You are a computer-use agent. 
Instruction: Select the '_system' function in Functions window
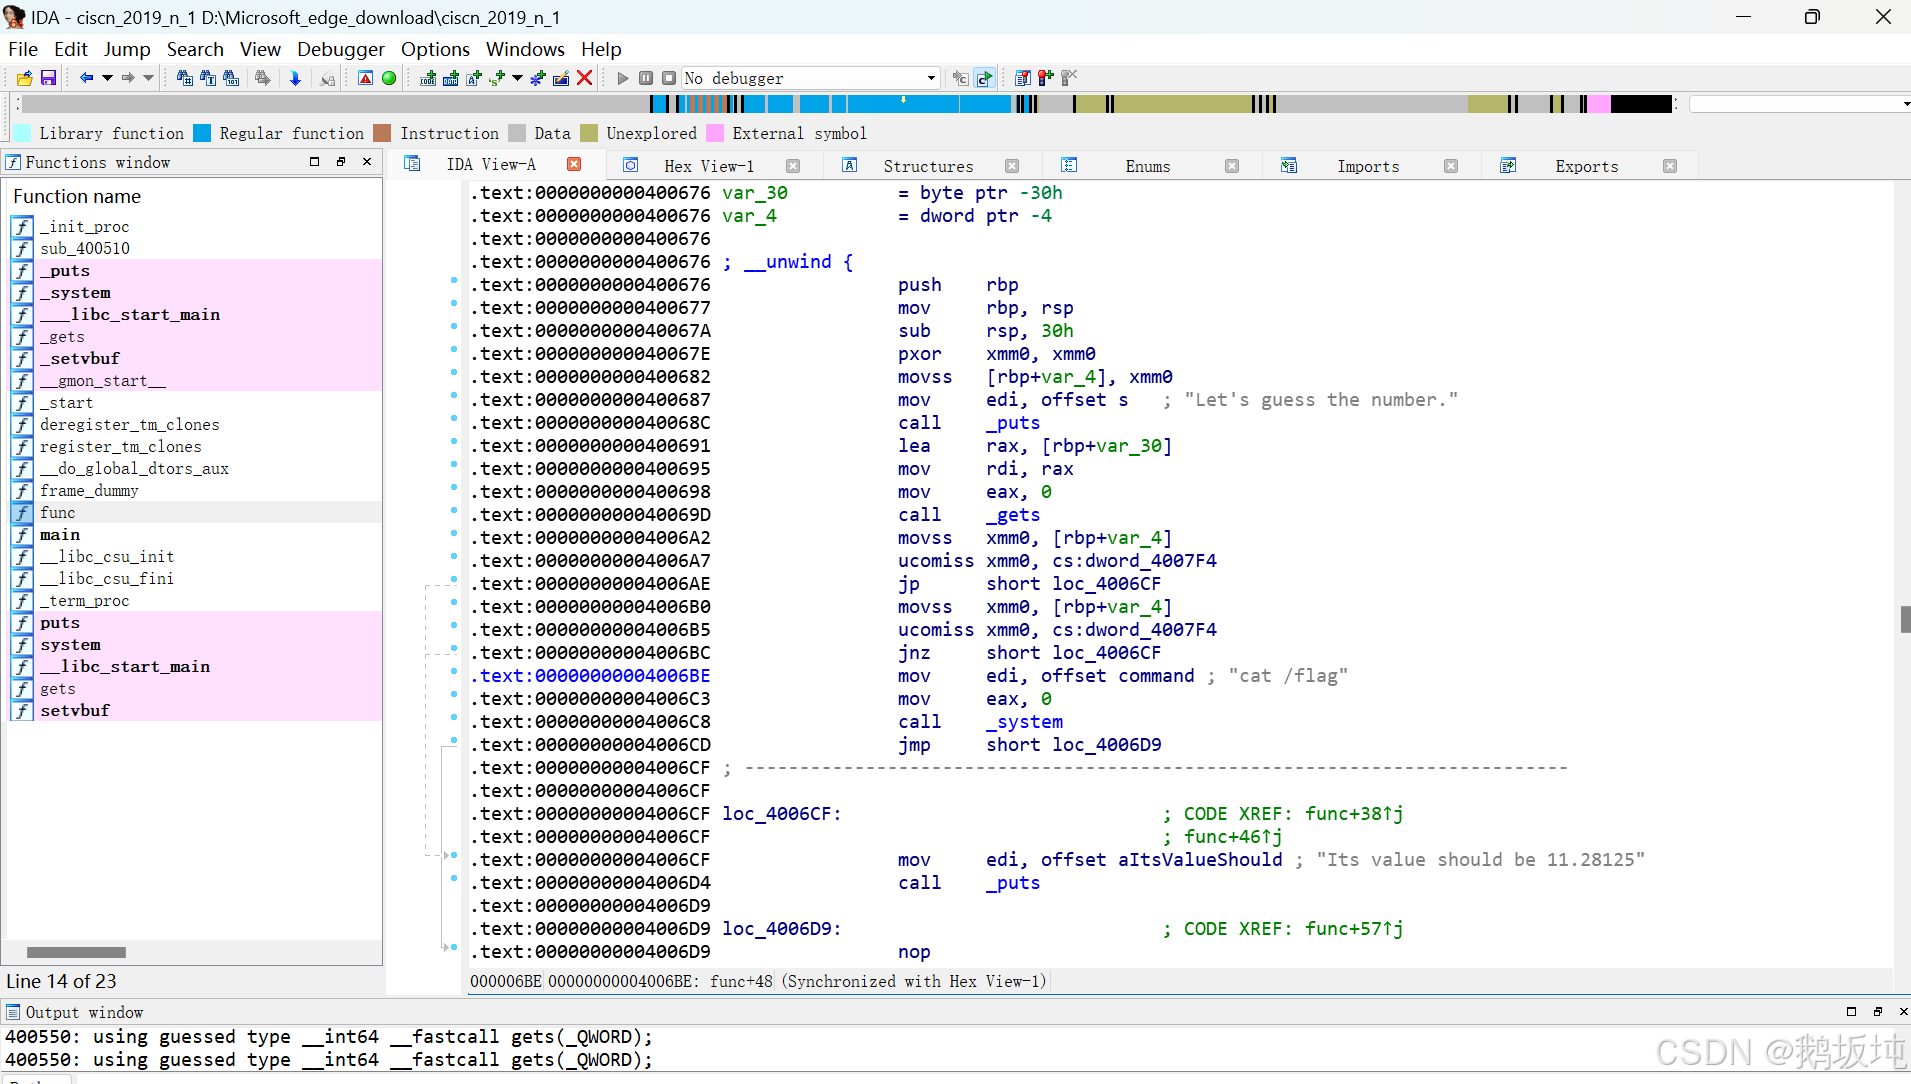pyautogui.click(x=76, y=293)
